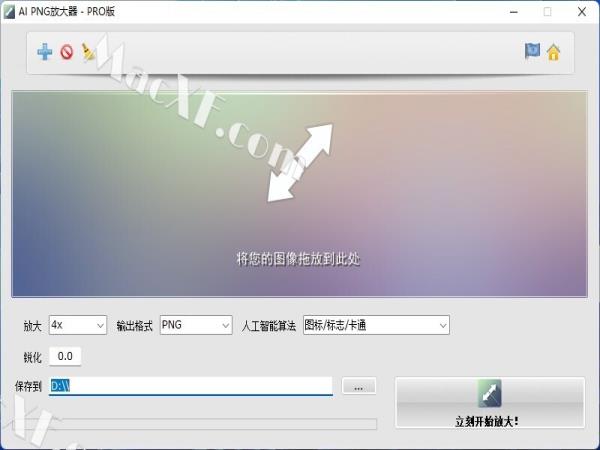
Task: Click the 锐化 label
Action: tap(32, 357)
